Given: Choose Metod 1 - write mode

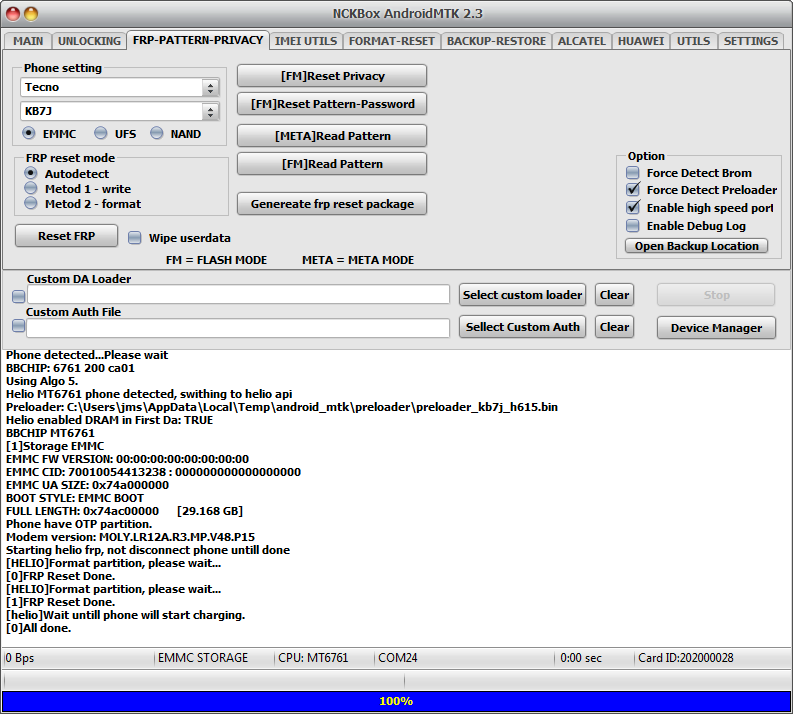Looking at the screenshot, I should pyautogui.click(x=31, y=189).
